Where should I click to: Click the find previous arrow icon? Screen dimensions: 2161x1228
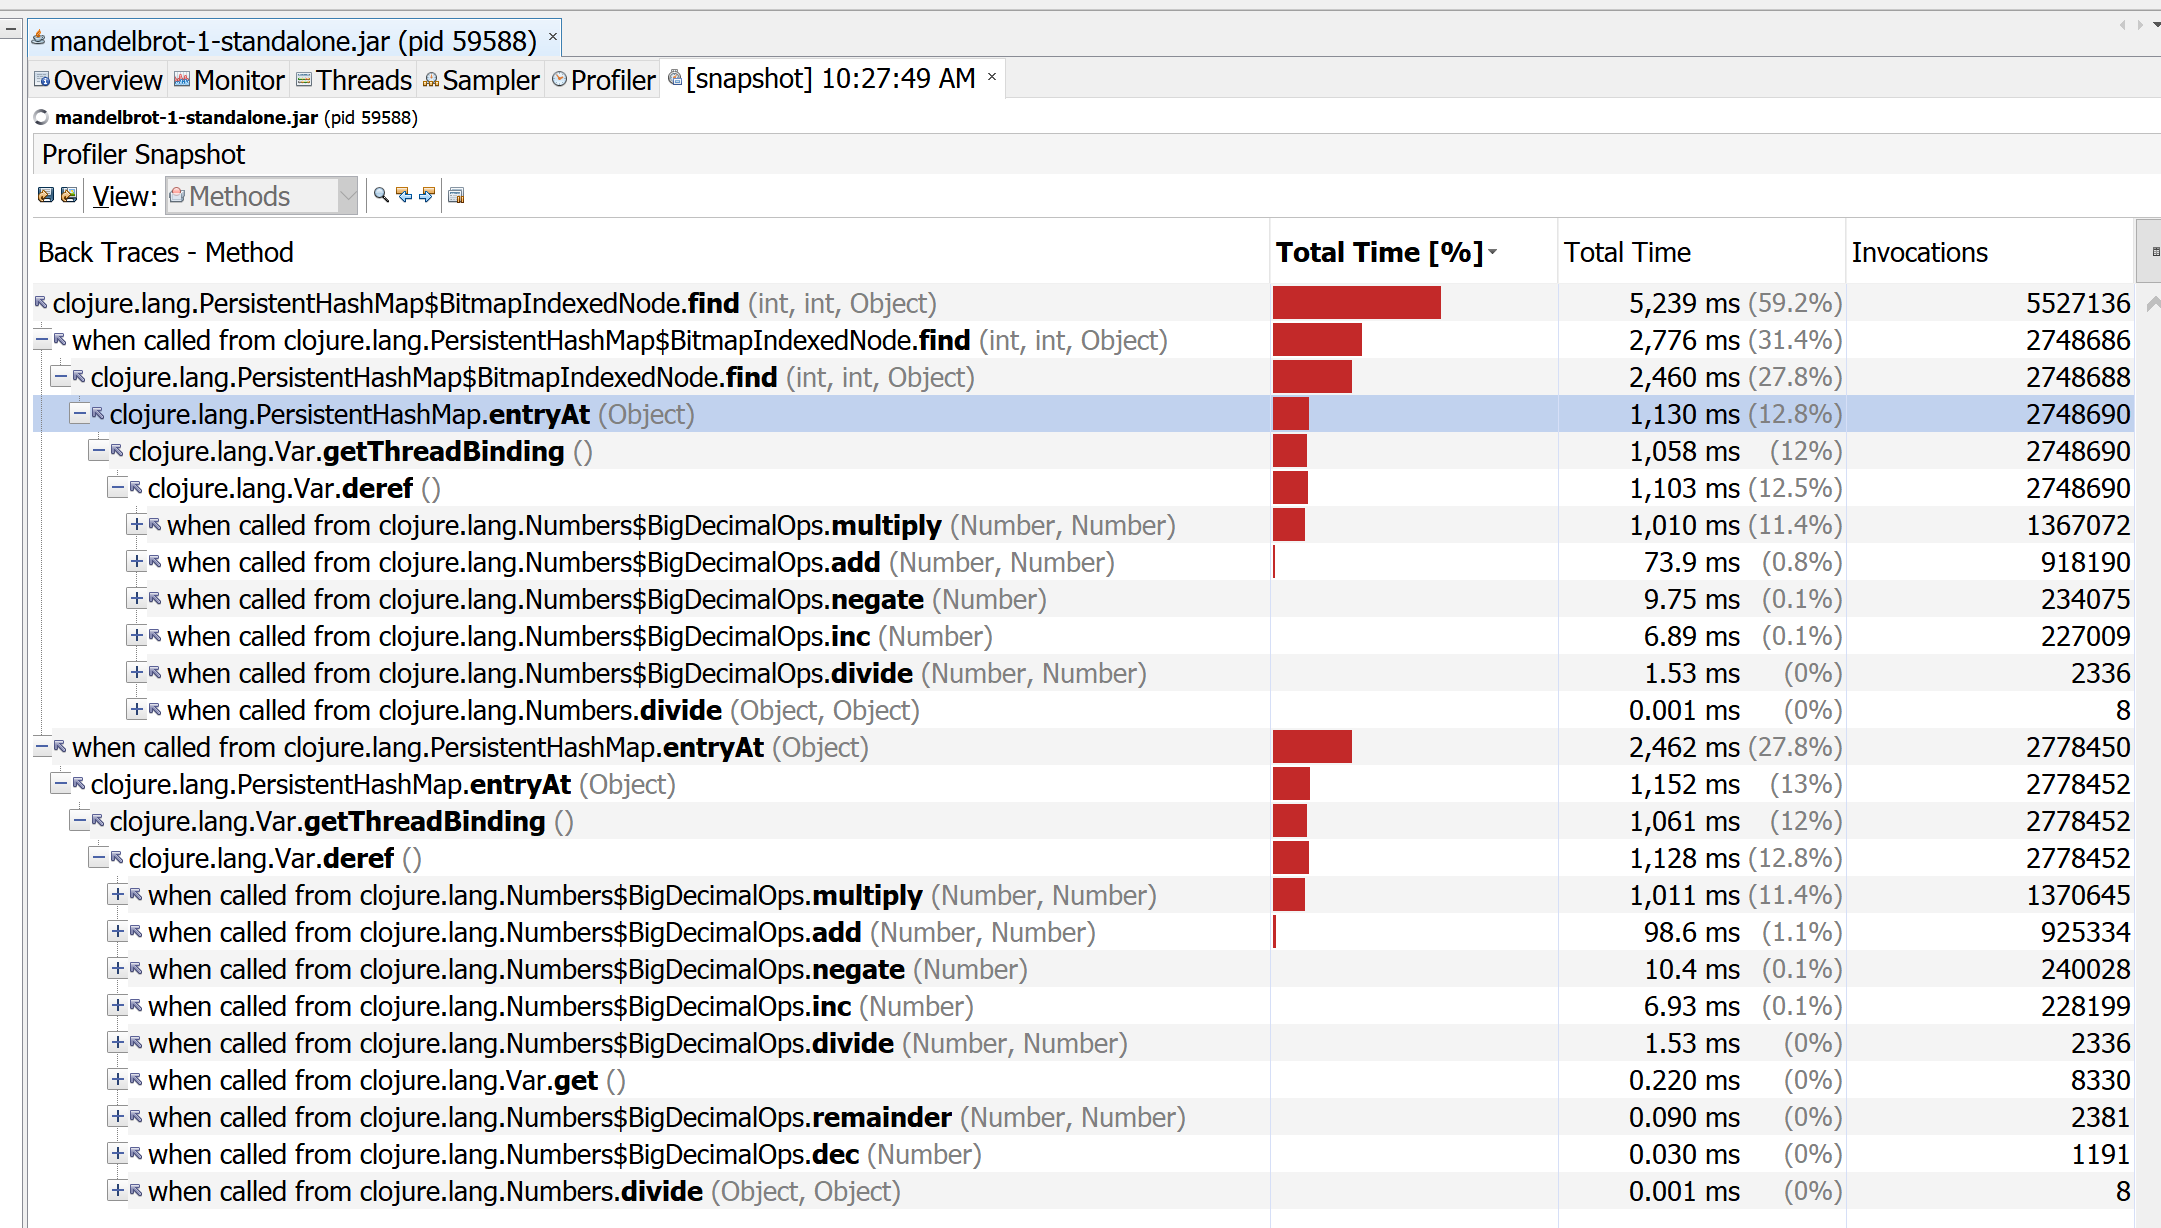(x=404, y=195)
